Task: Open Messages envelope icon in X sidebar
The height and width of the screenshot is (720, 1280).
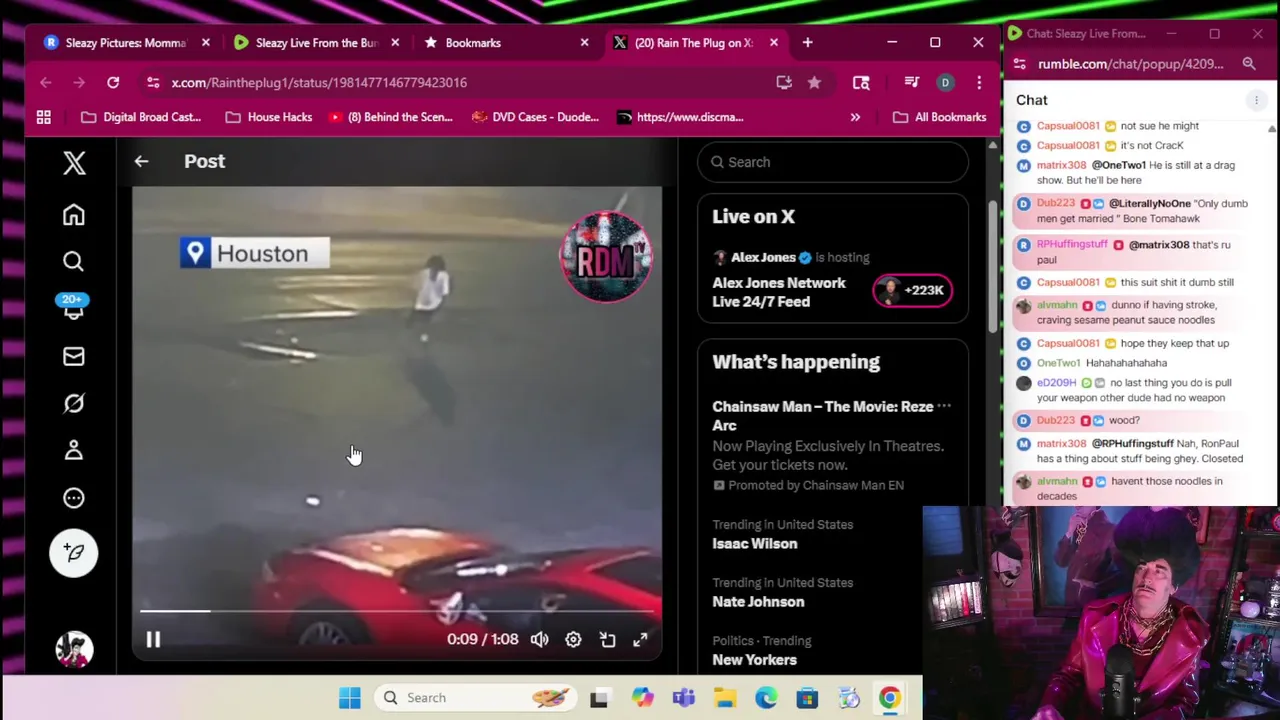Action: point(74,357)
